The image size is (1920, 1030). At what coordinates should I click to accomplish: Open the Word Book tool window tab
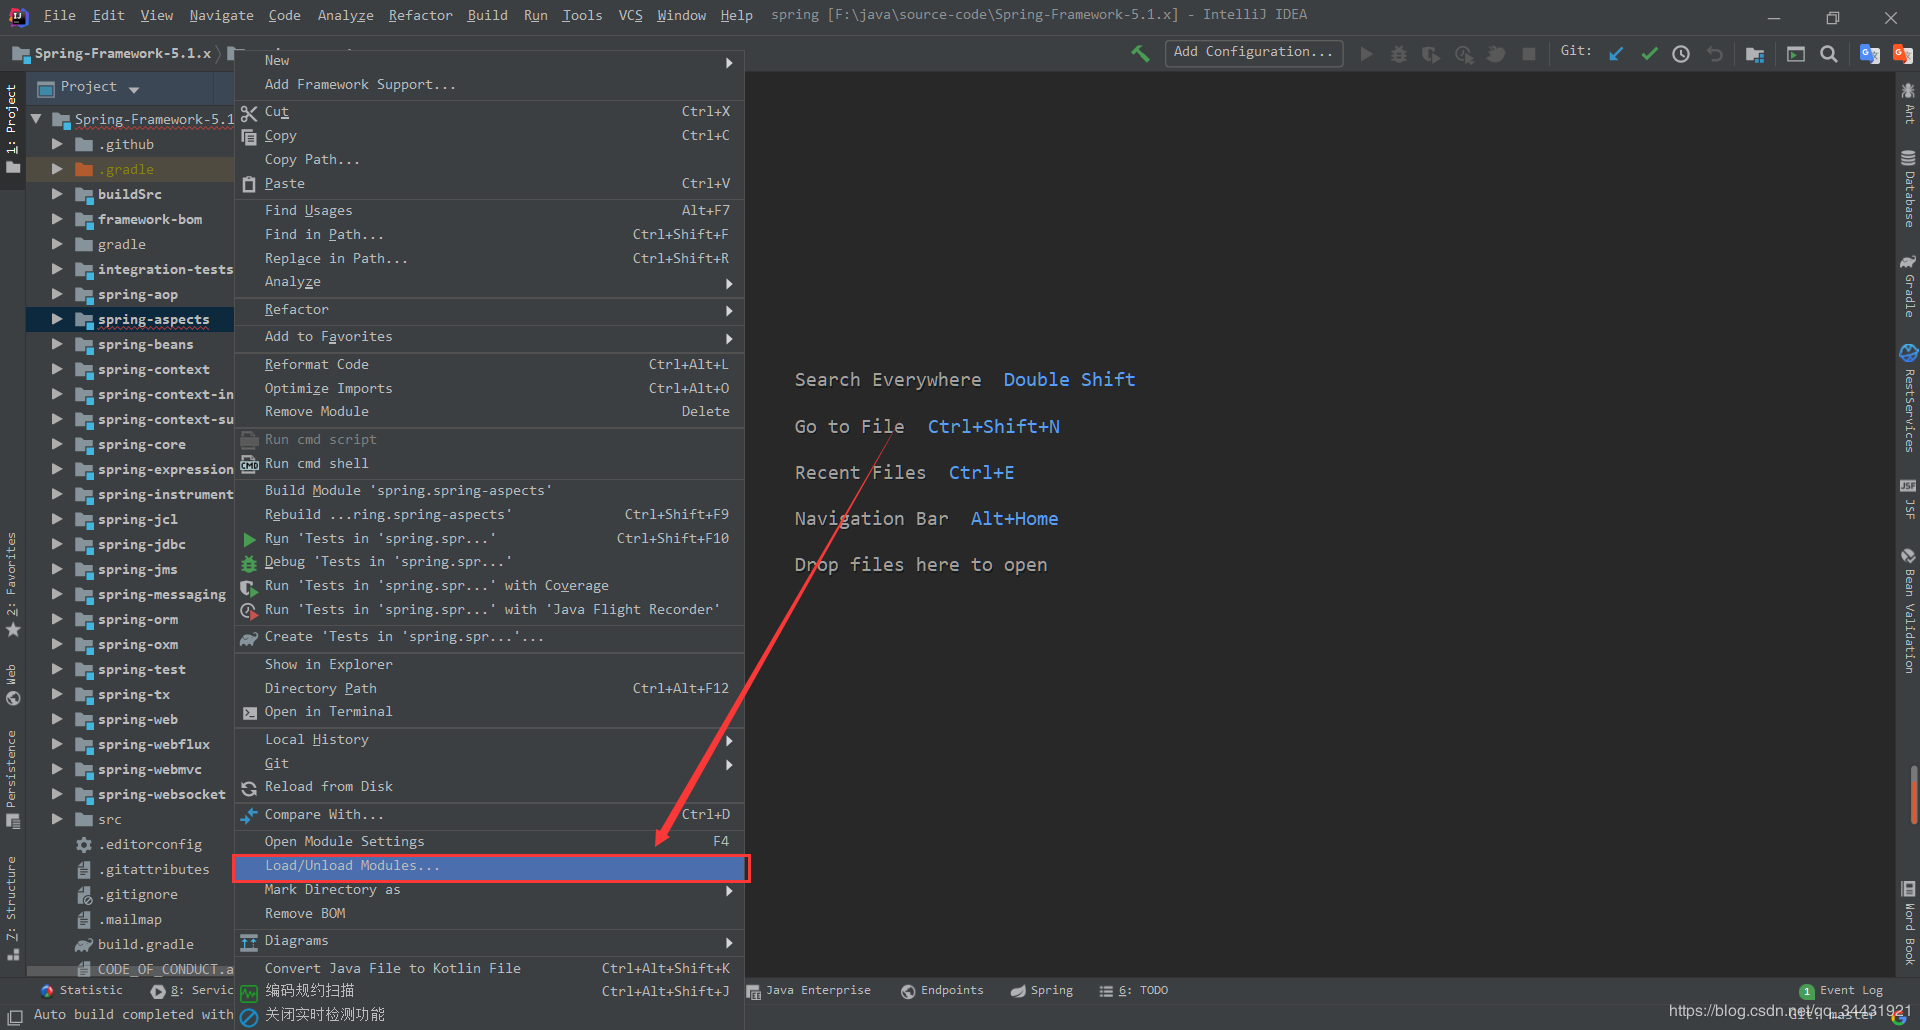1909,923
